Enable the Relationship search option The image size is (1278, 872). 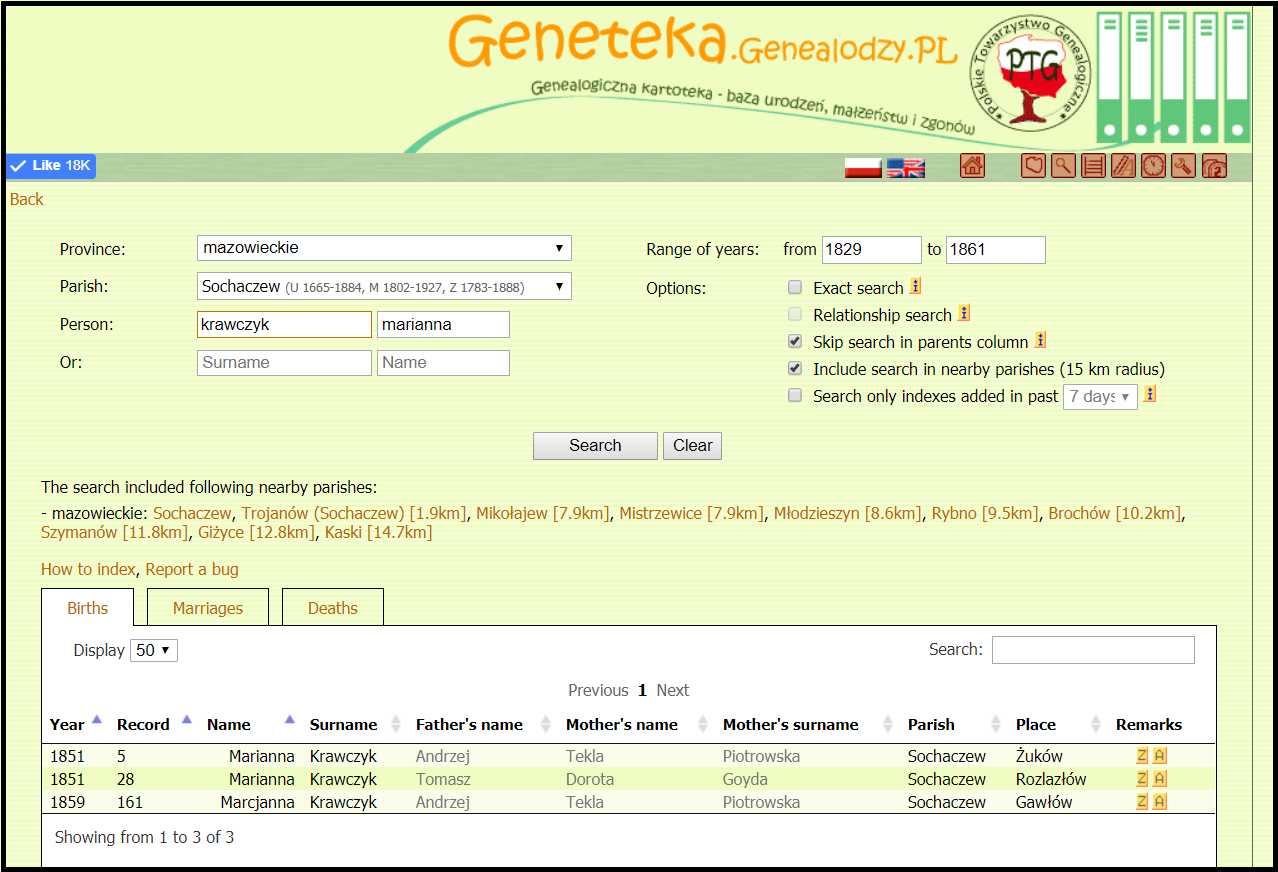coord(795,314)
